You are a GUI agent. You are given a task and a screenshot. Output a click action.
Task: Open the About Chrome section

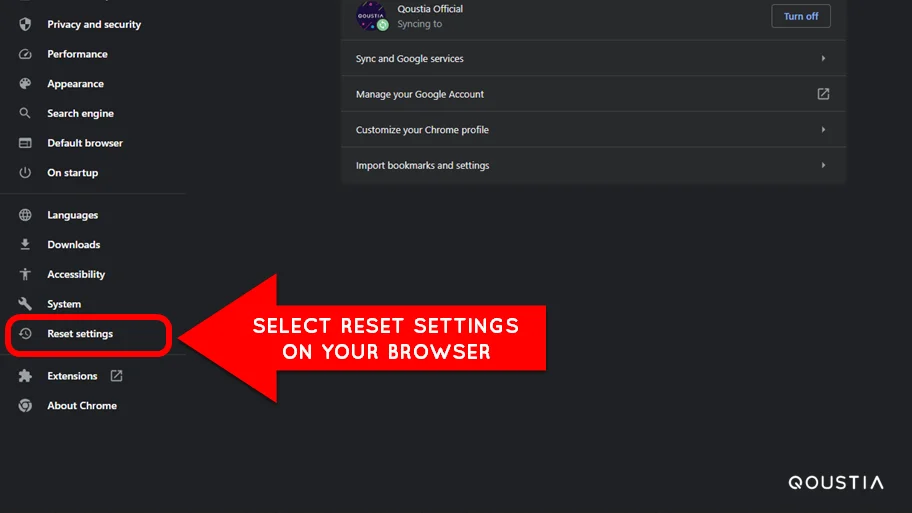tap(82, 405)
